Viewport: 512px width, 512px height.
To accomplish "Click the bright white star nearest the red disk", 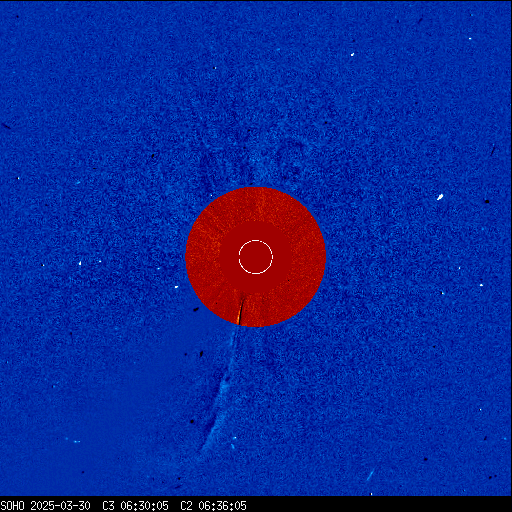I will [176, 287].
